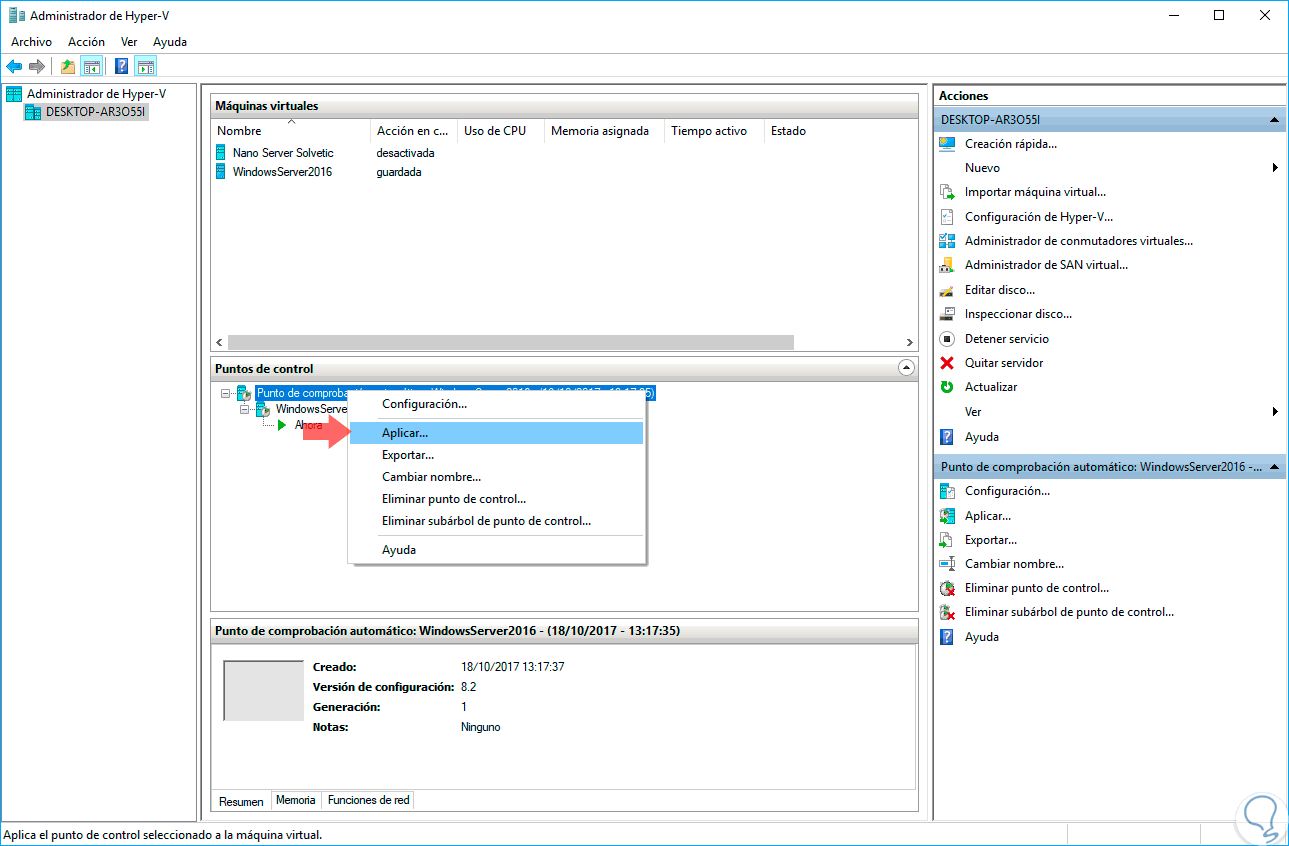The height and width of the screenshot is (846, 1289).
Task: Click the bottom Ayuda icon in Acciones pane
Action: [x=948, y=637]
